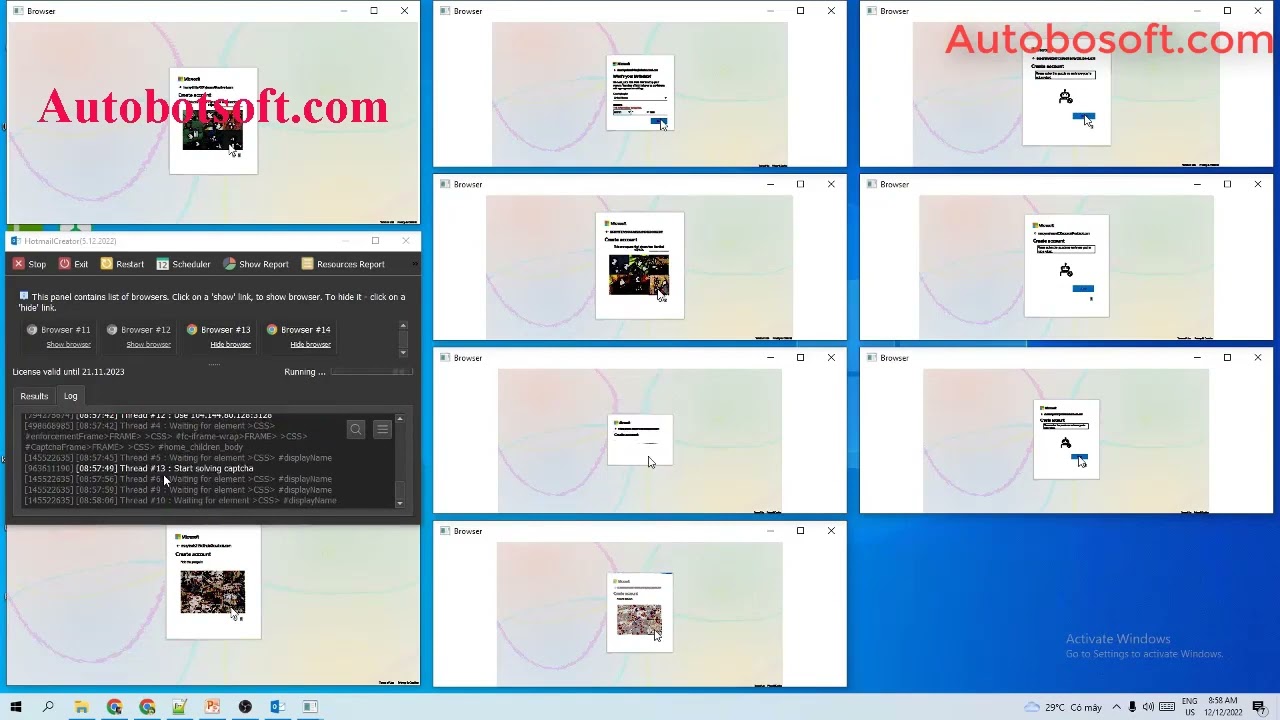The height and width of the screenshot is (720, 1280).
Task: Click the panel info icon
Action: pyautogui.click(x=24, y=296)
